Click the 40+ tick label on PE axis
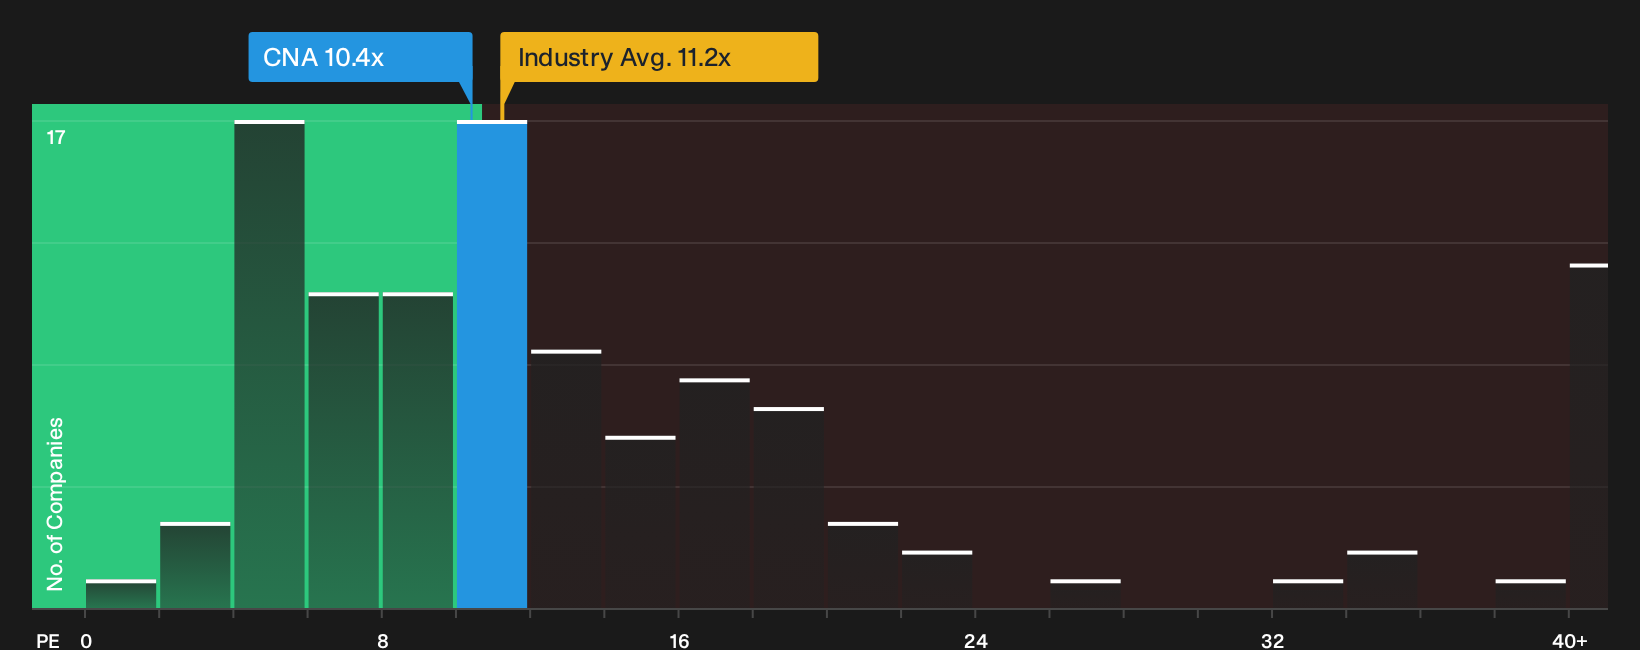 1570,641
